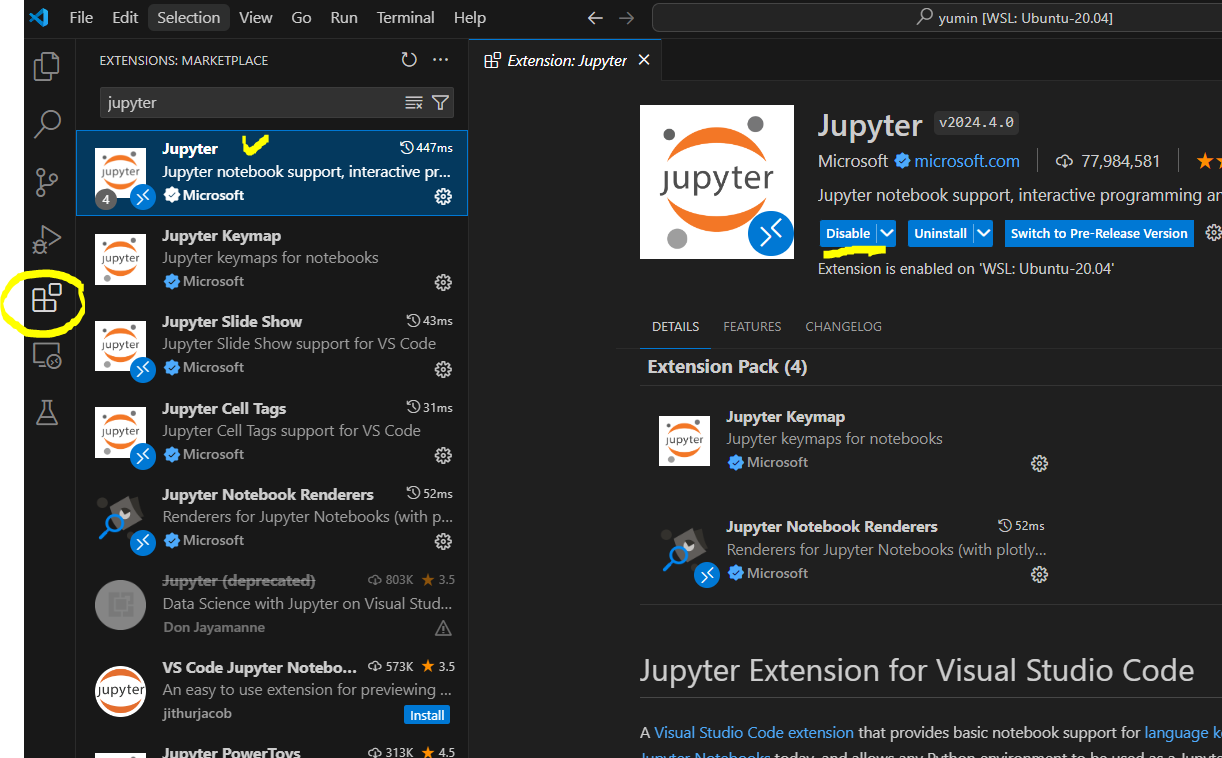Click the Extension Pack (4) heading

click(x=727, y=367)
